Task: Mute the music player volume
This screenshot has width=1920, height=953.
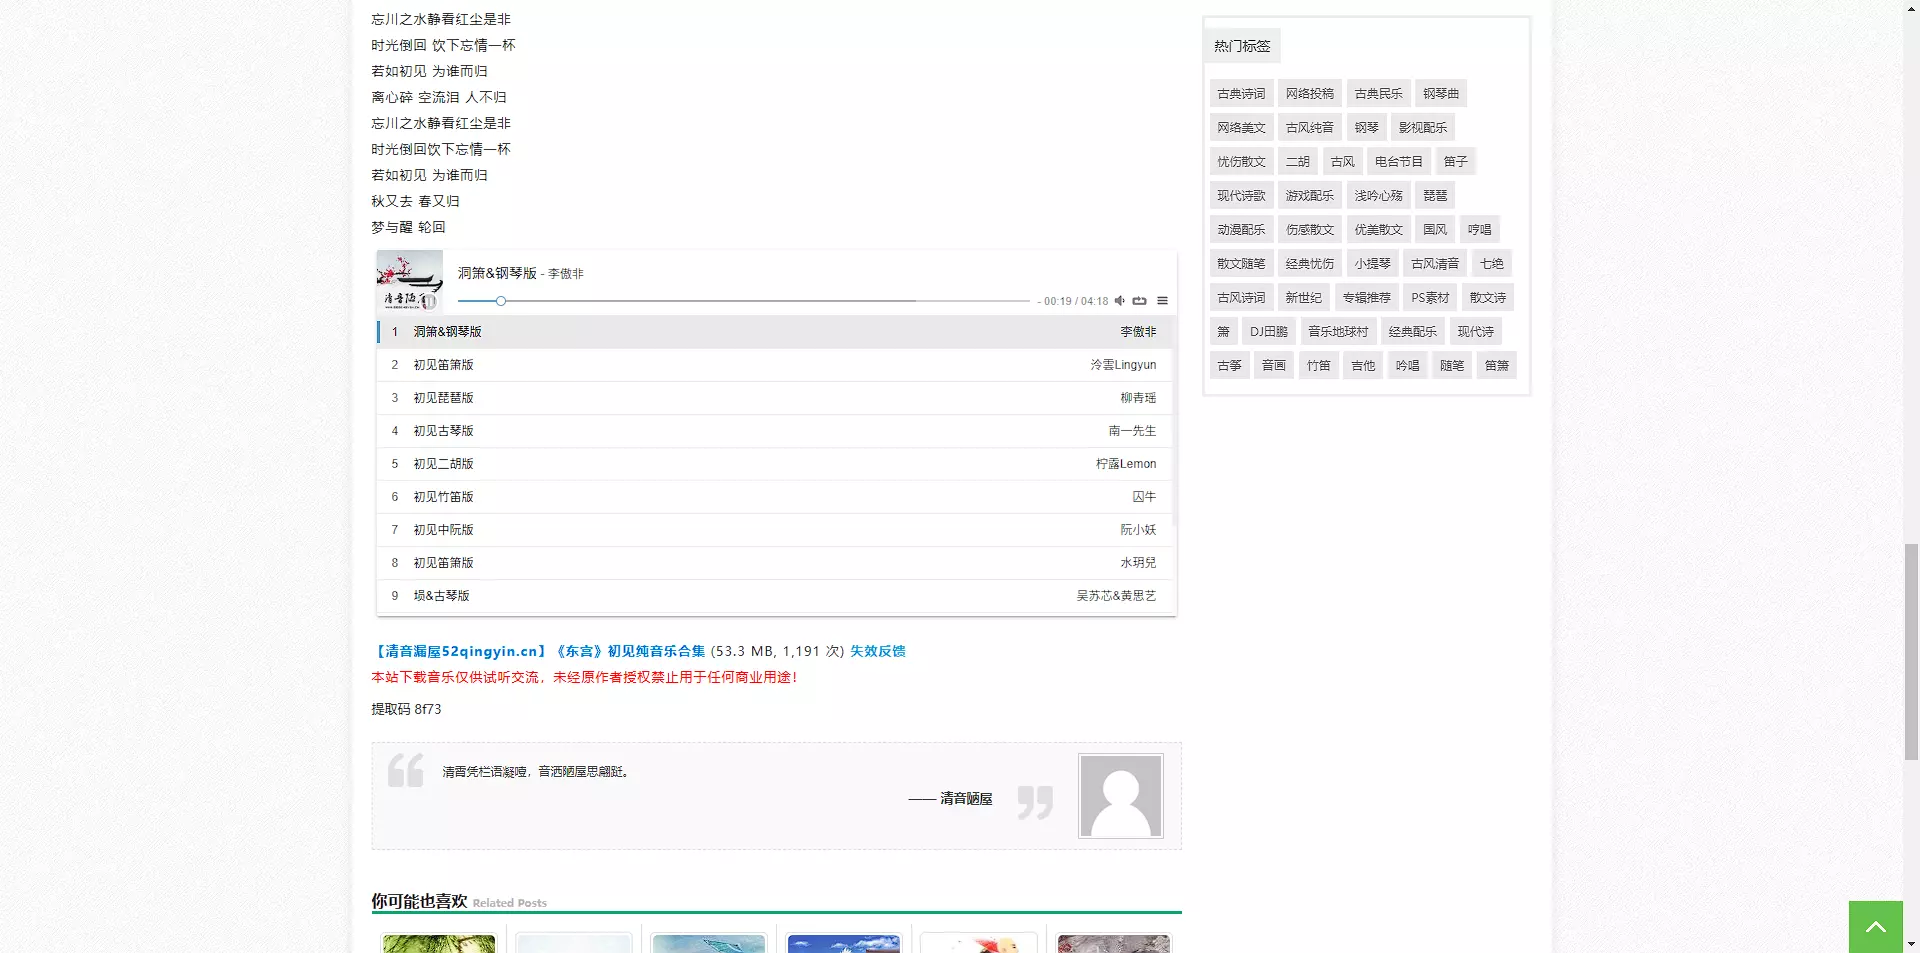Action: click(1120, 301)
